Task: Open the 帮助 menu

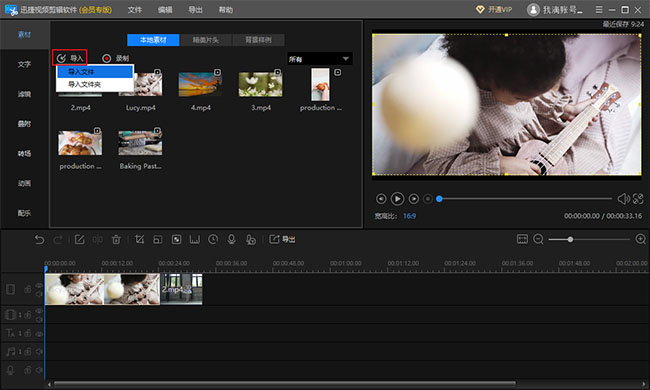Action: [x=226, y=10]
